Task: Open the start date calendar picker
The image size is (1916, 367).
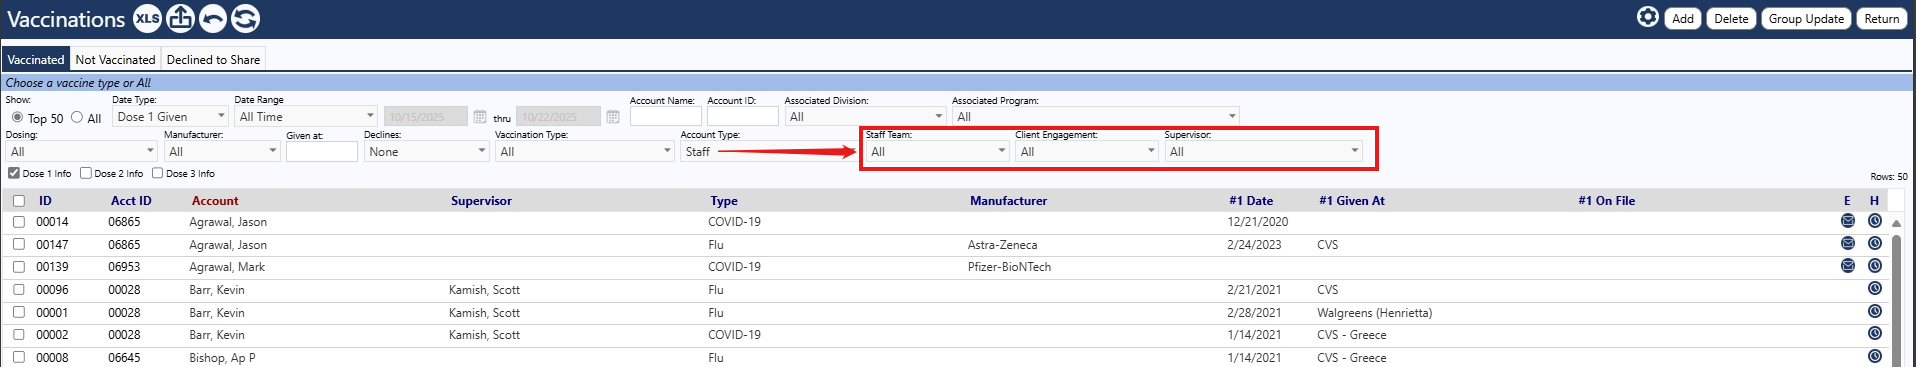Action: pyautogui.click(x=480, y=117)
